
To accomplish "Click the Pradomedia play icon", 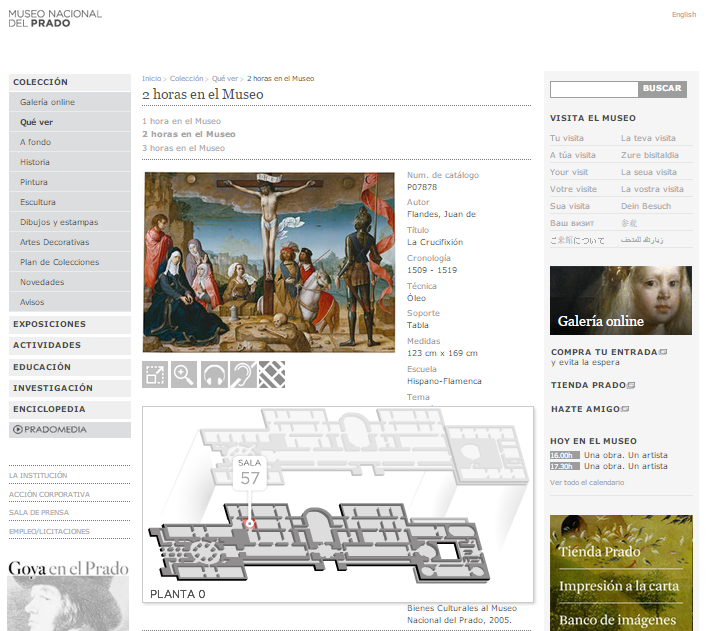I will pyautogui.click(x=18, y=430).
